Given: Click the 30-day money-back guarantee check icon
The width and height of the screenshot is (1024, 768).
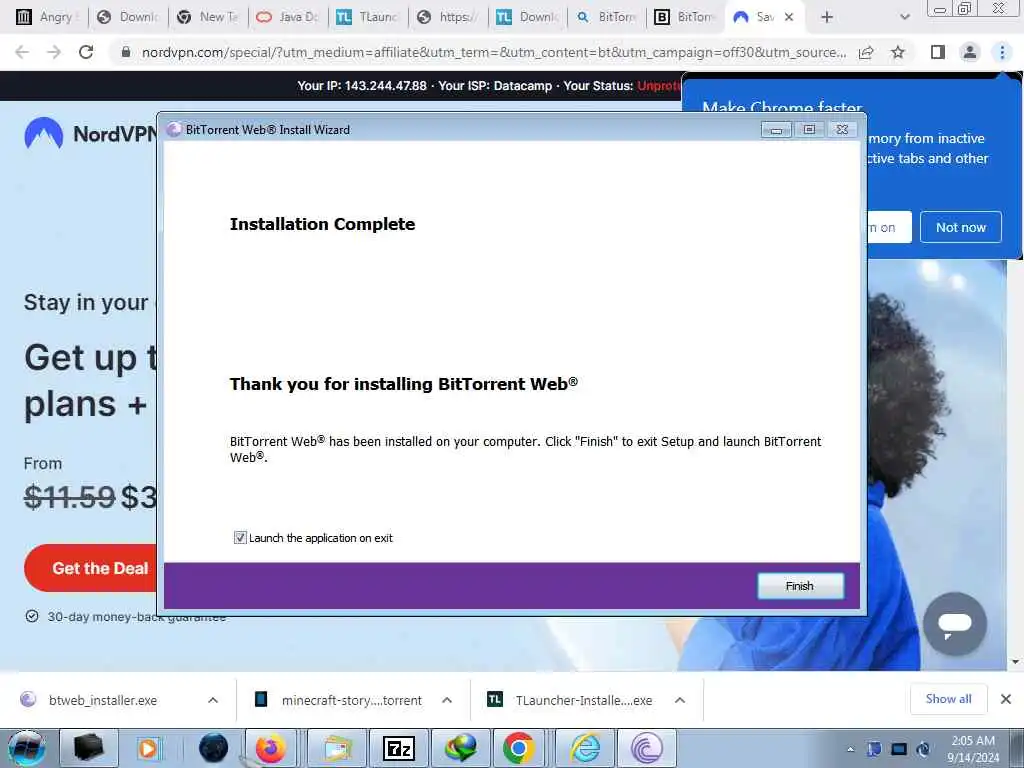Looking at the screenshot, I should 31,616.
